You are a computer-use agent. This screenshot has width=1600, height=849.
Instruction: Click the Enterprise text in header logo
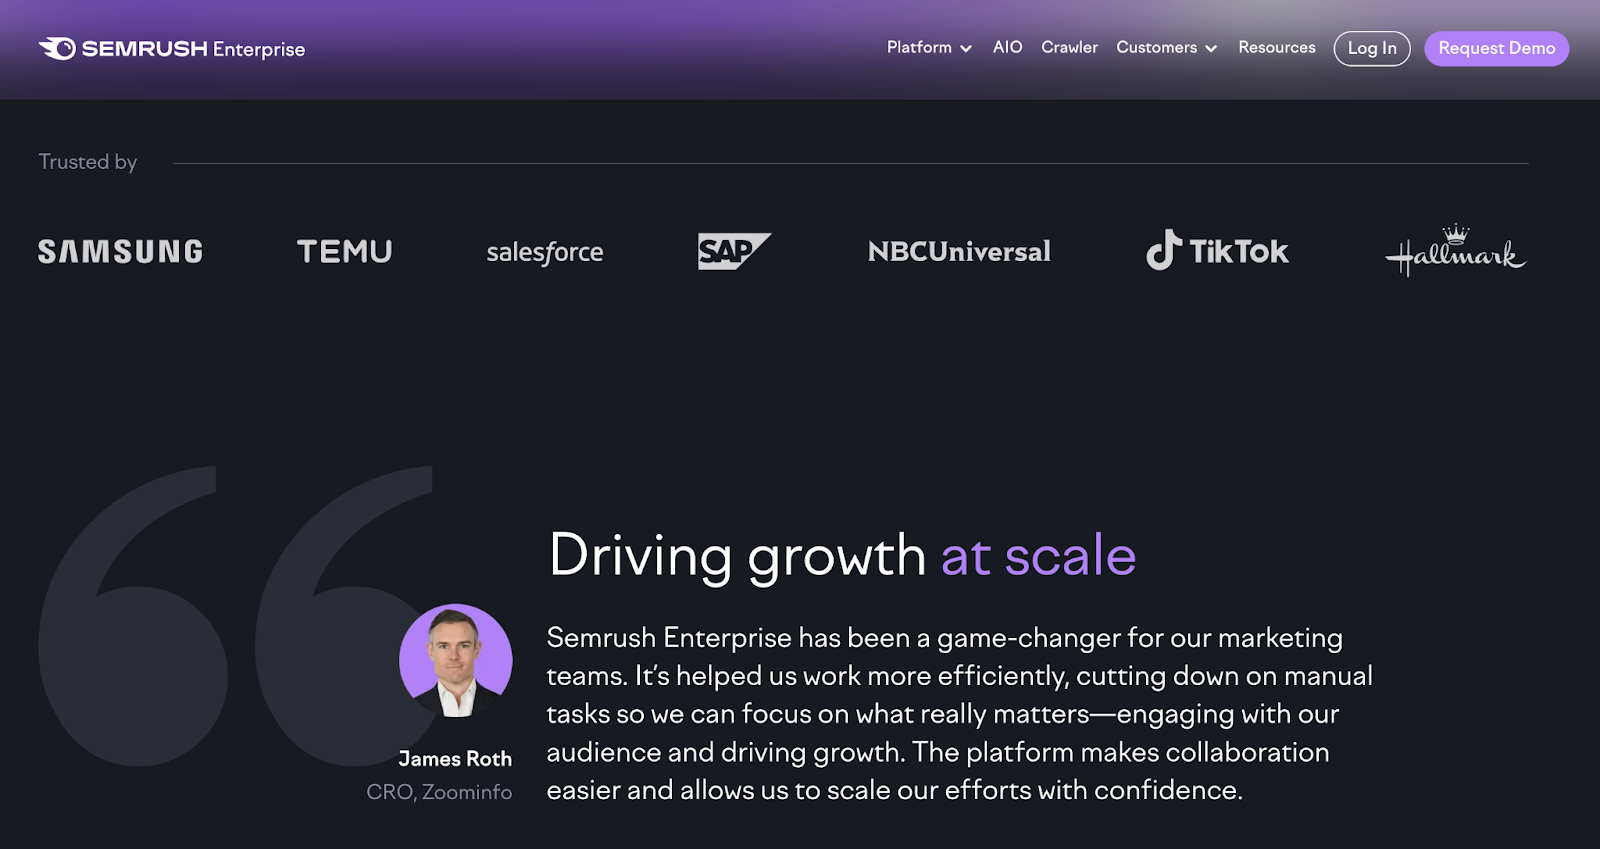tap(259, 50)
